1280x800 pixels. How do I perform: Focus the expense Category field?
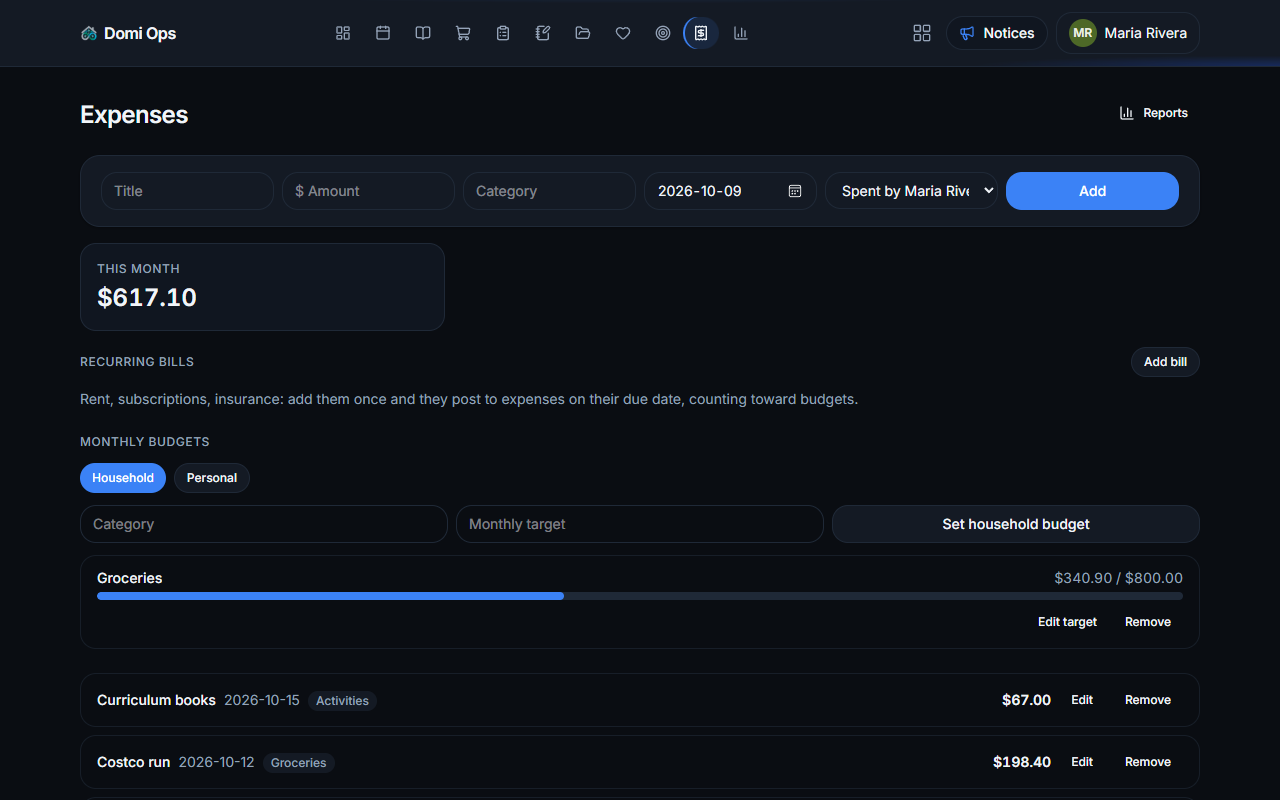click(x=549, y=191)
